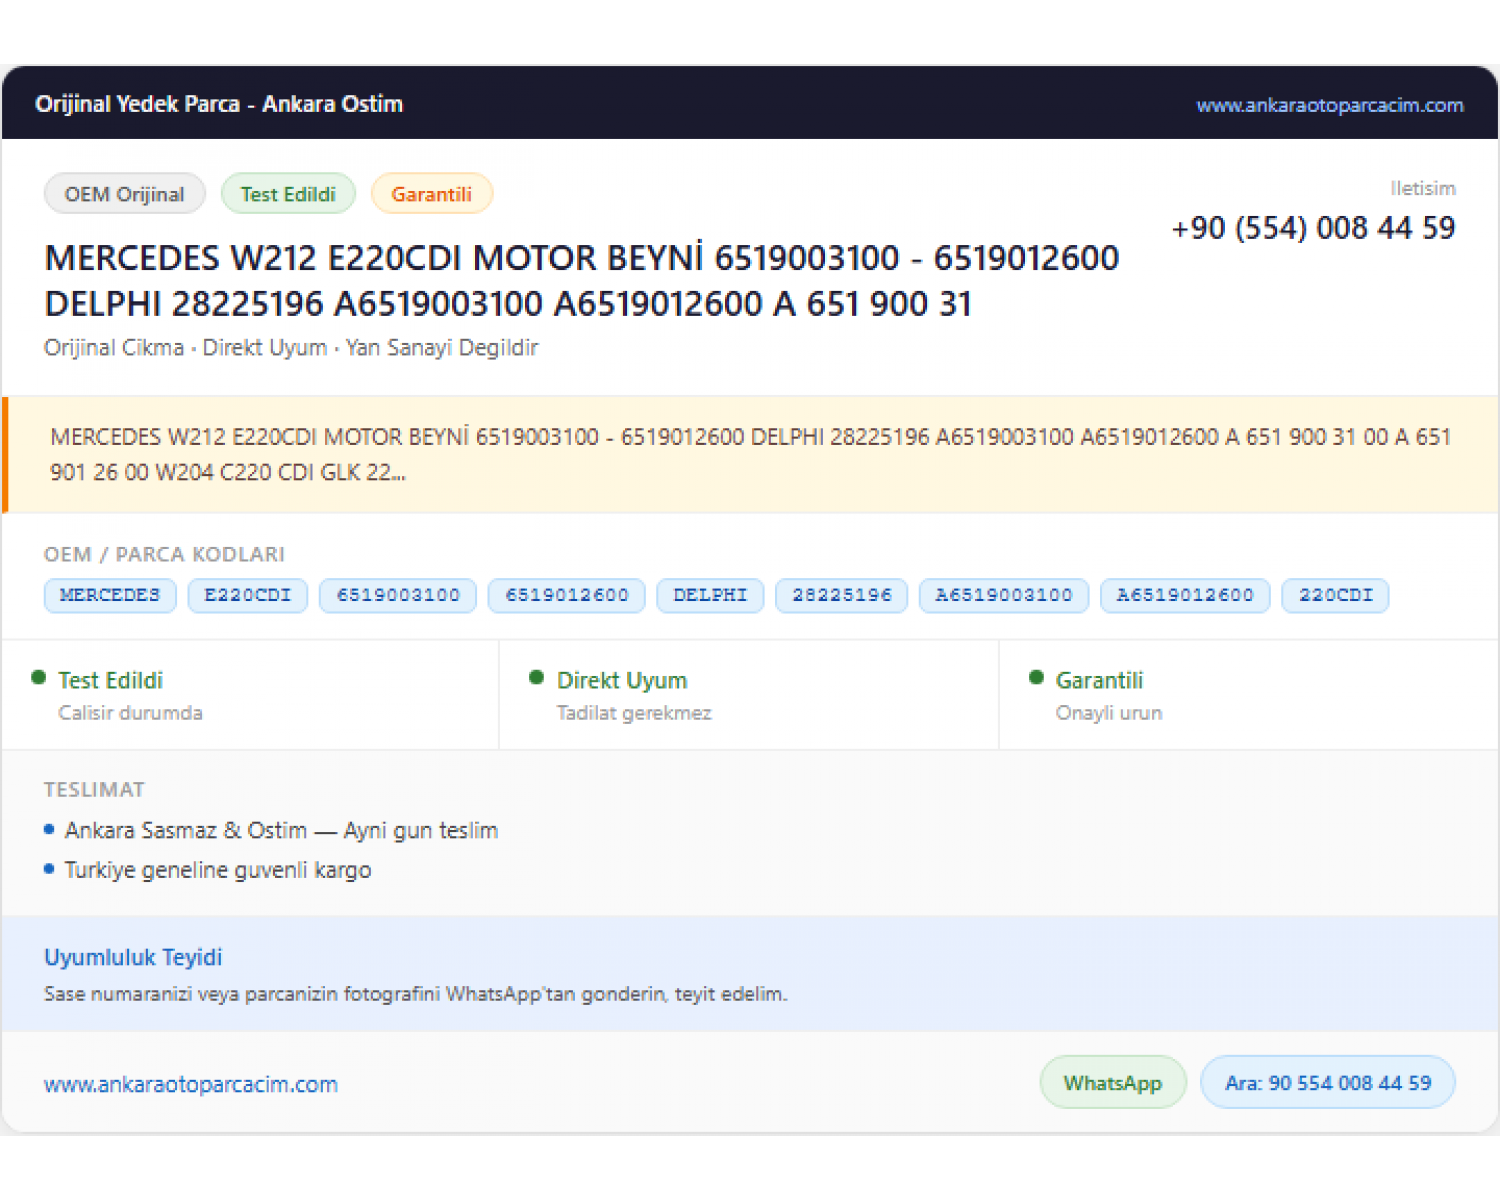Open the footer www.ankaraotoparcacim.com link
Image resolution: width=1500 pixels, height=1200 pixels.
191,1084
